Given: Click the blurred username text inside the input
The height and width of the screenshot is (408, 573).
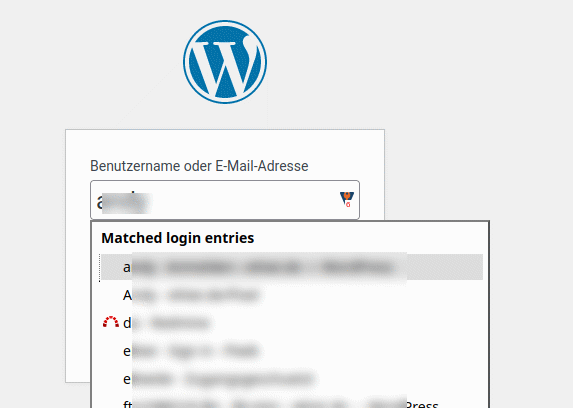Looking at the screenshot, I should [x=126, y=203].
